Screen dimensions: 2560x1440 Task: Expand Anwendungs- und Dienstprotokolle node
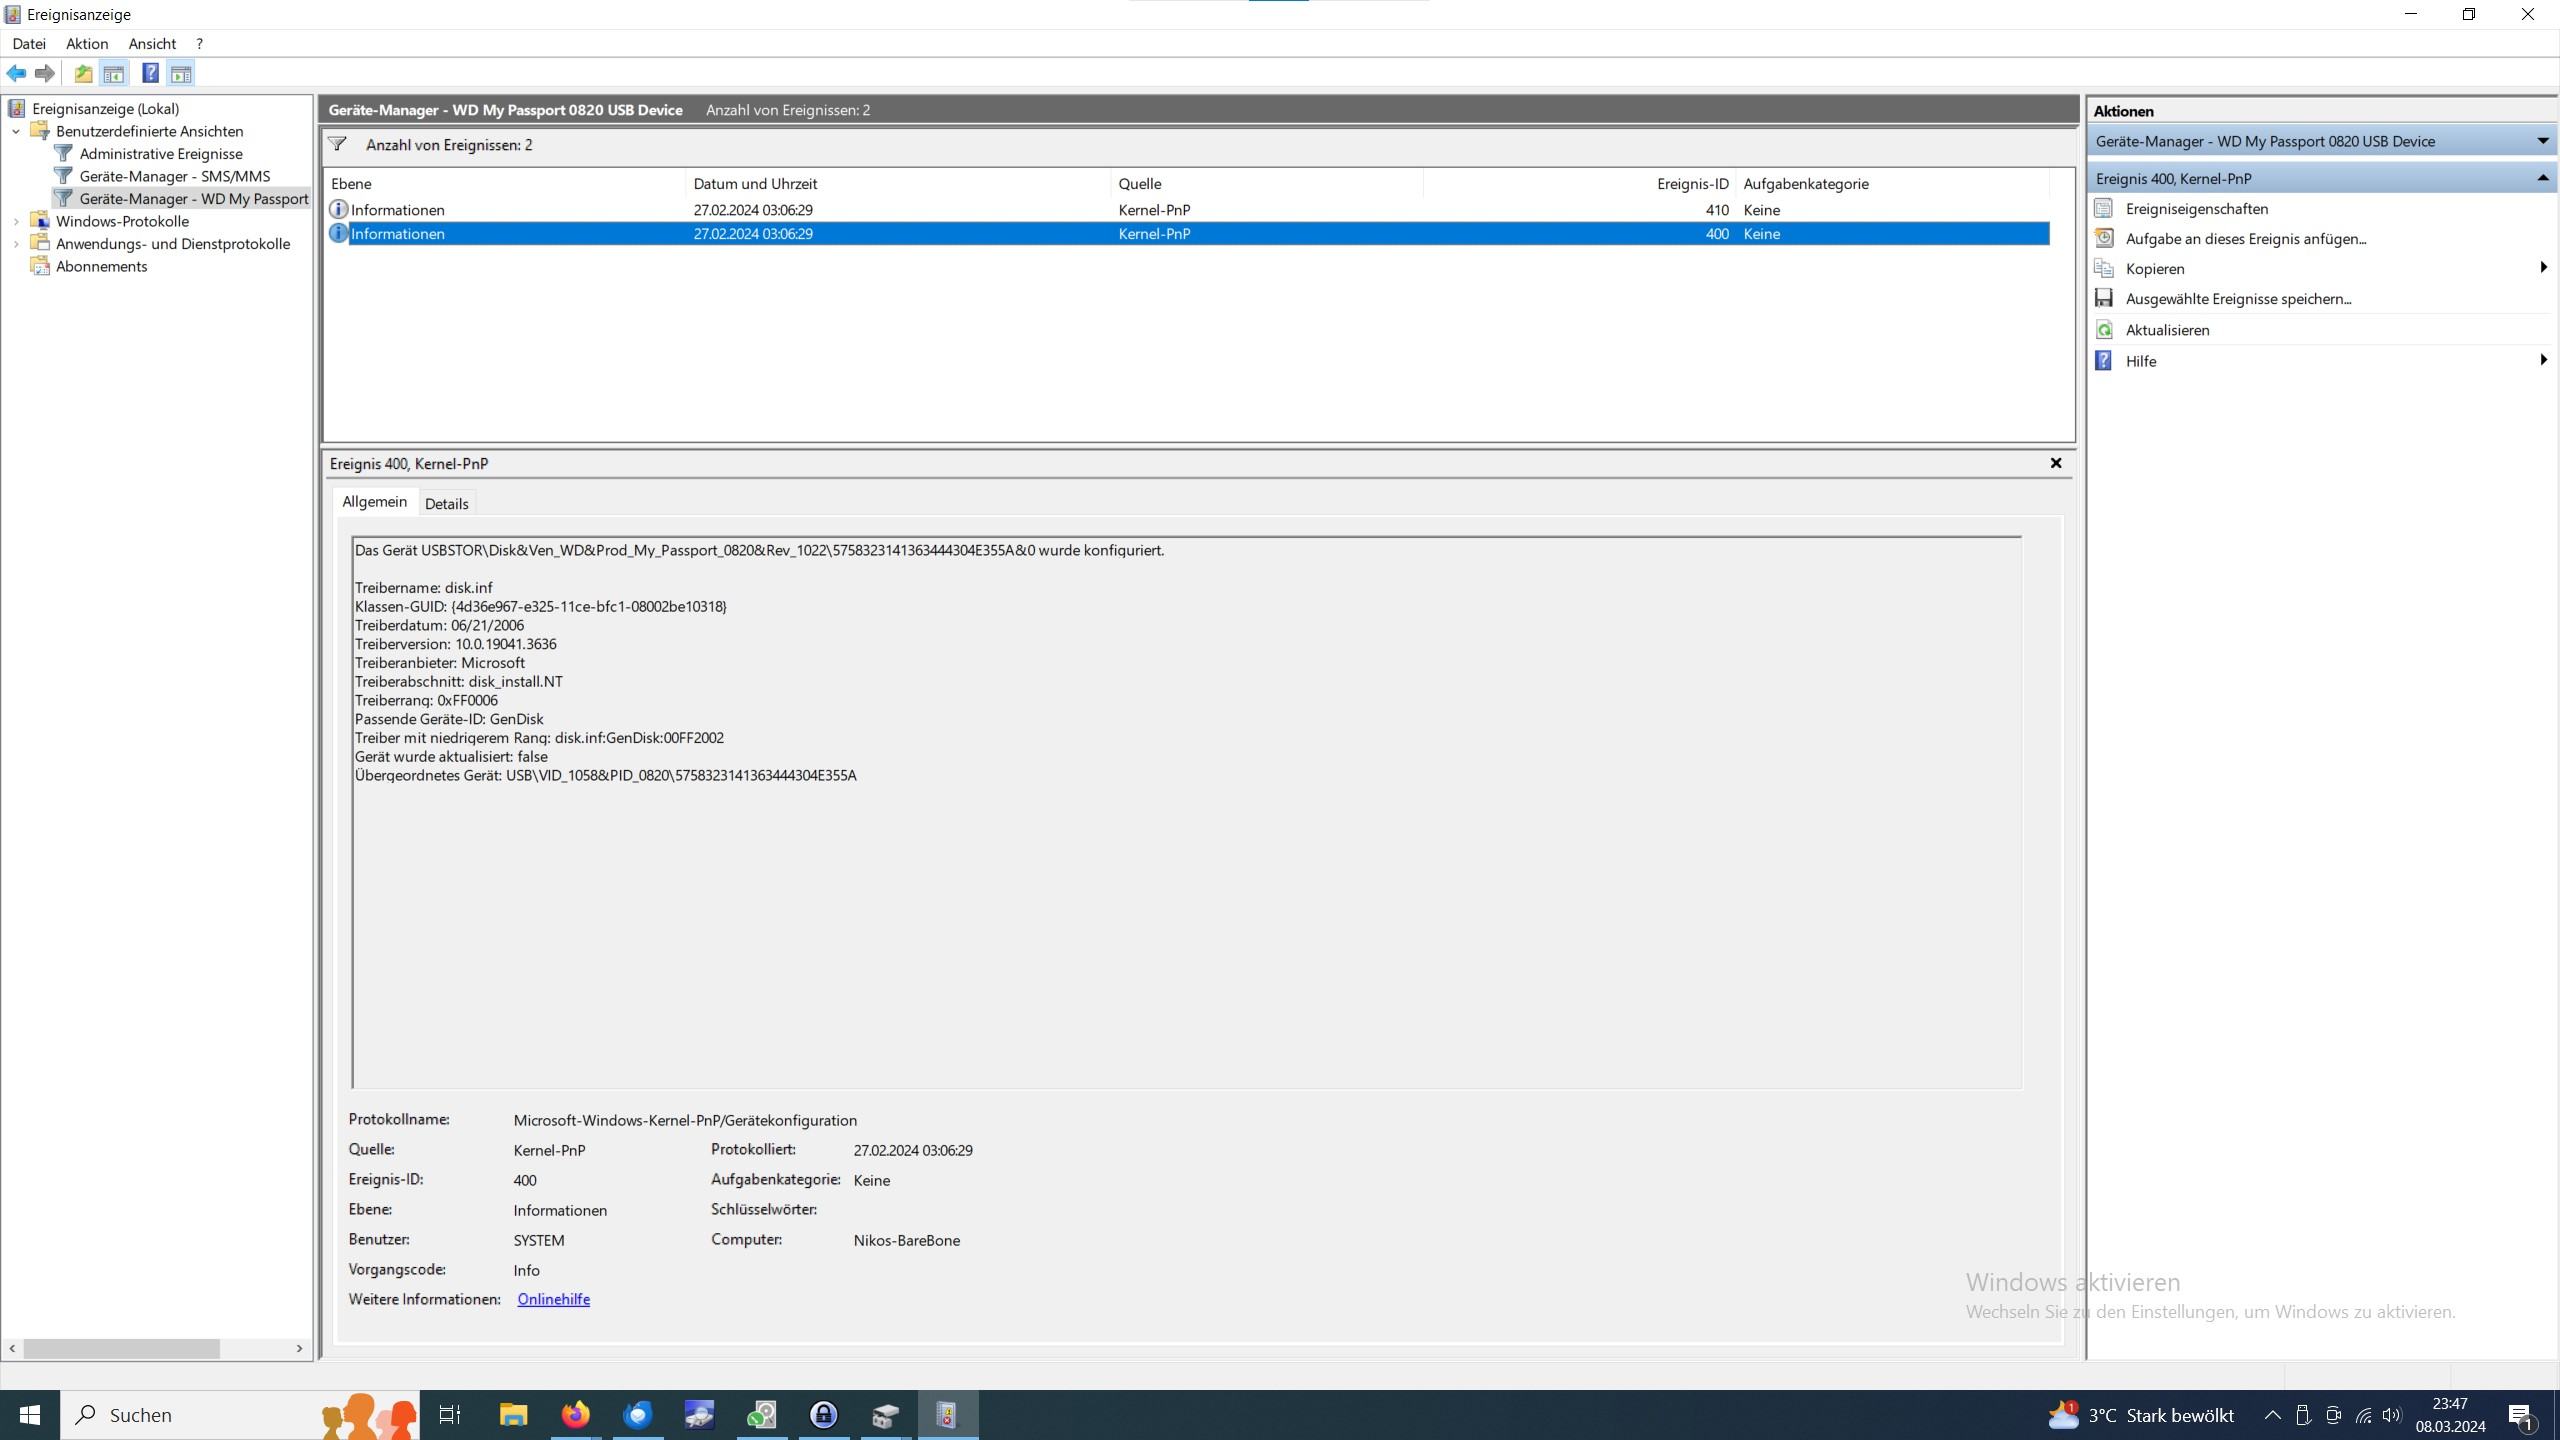[x=16, y=244]
